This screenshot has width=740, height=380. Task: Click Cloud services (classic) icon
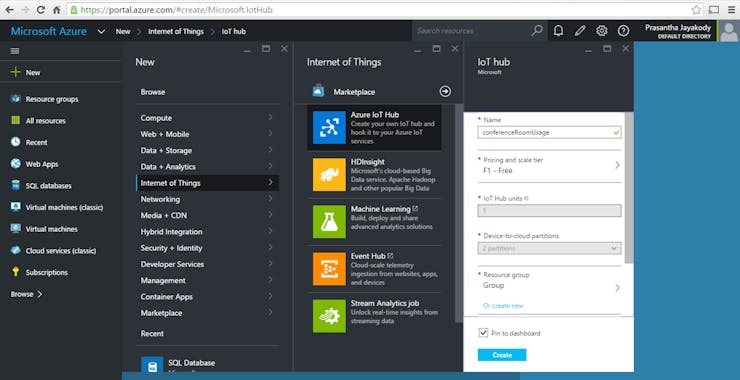point(16,250)
